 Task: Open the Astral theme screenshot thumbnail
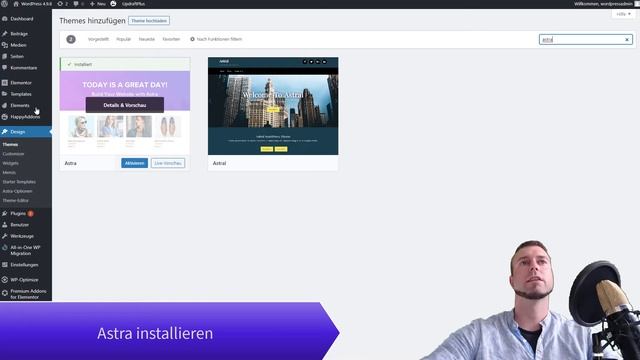coord(273,106)
